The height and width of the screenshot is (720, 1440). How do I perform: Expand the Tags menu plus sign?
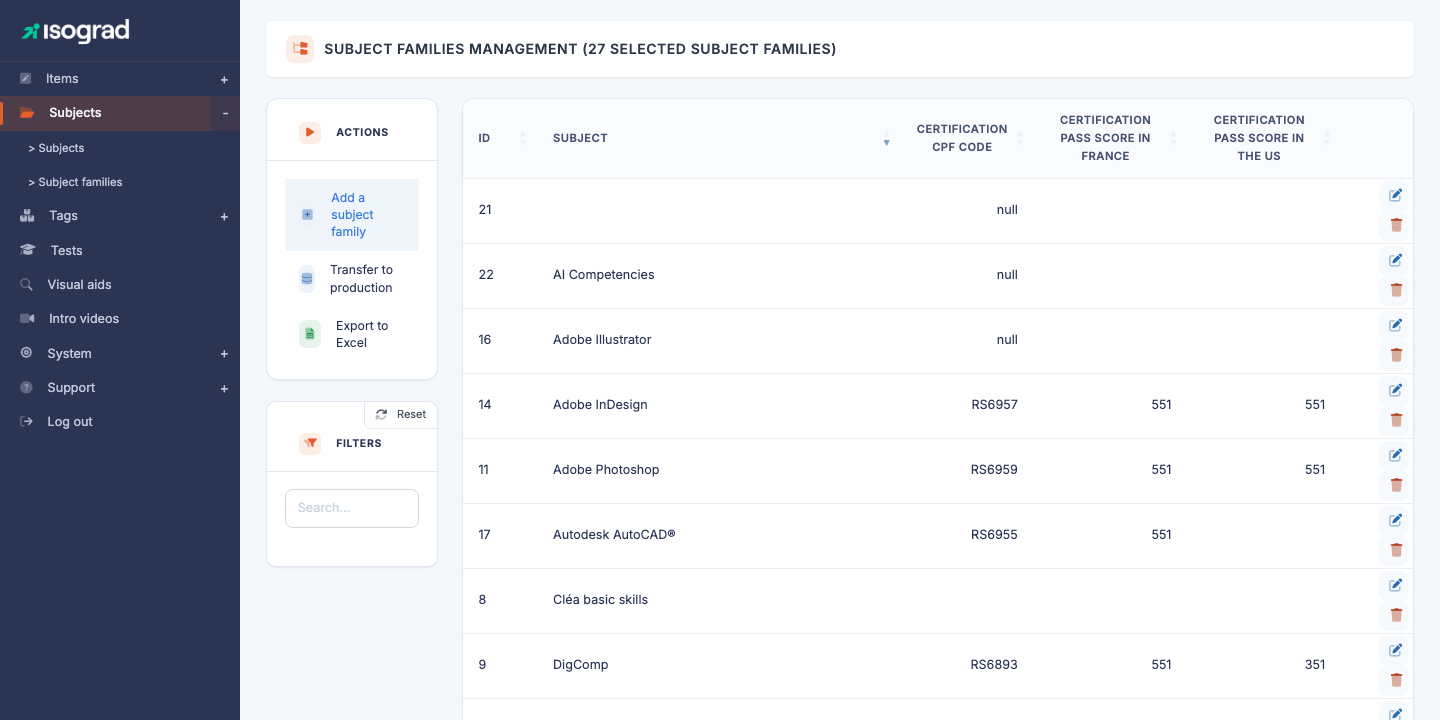click(x=224, y=216)
